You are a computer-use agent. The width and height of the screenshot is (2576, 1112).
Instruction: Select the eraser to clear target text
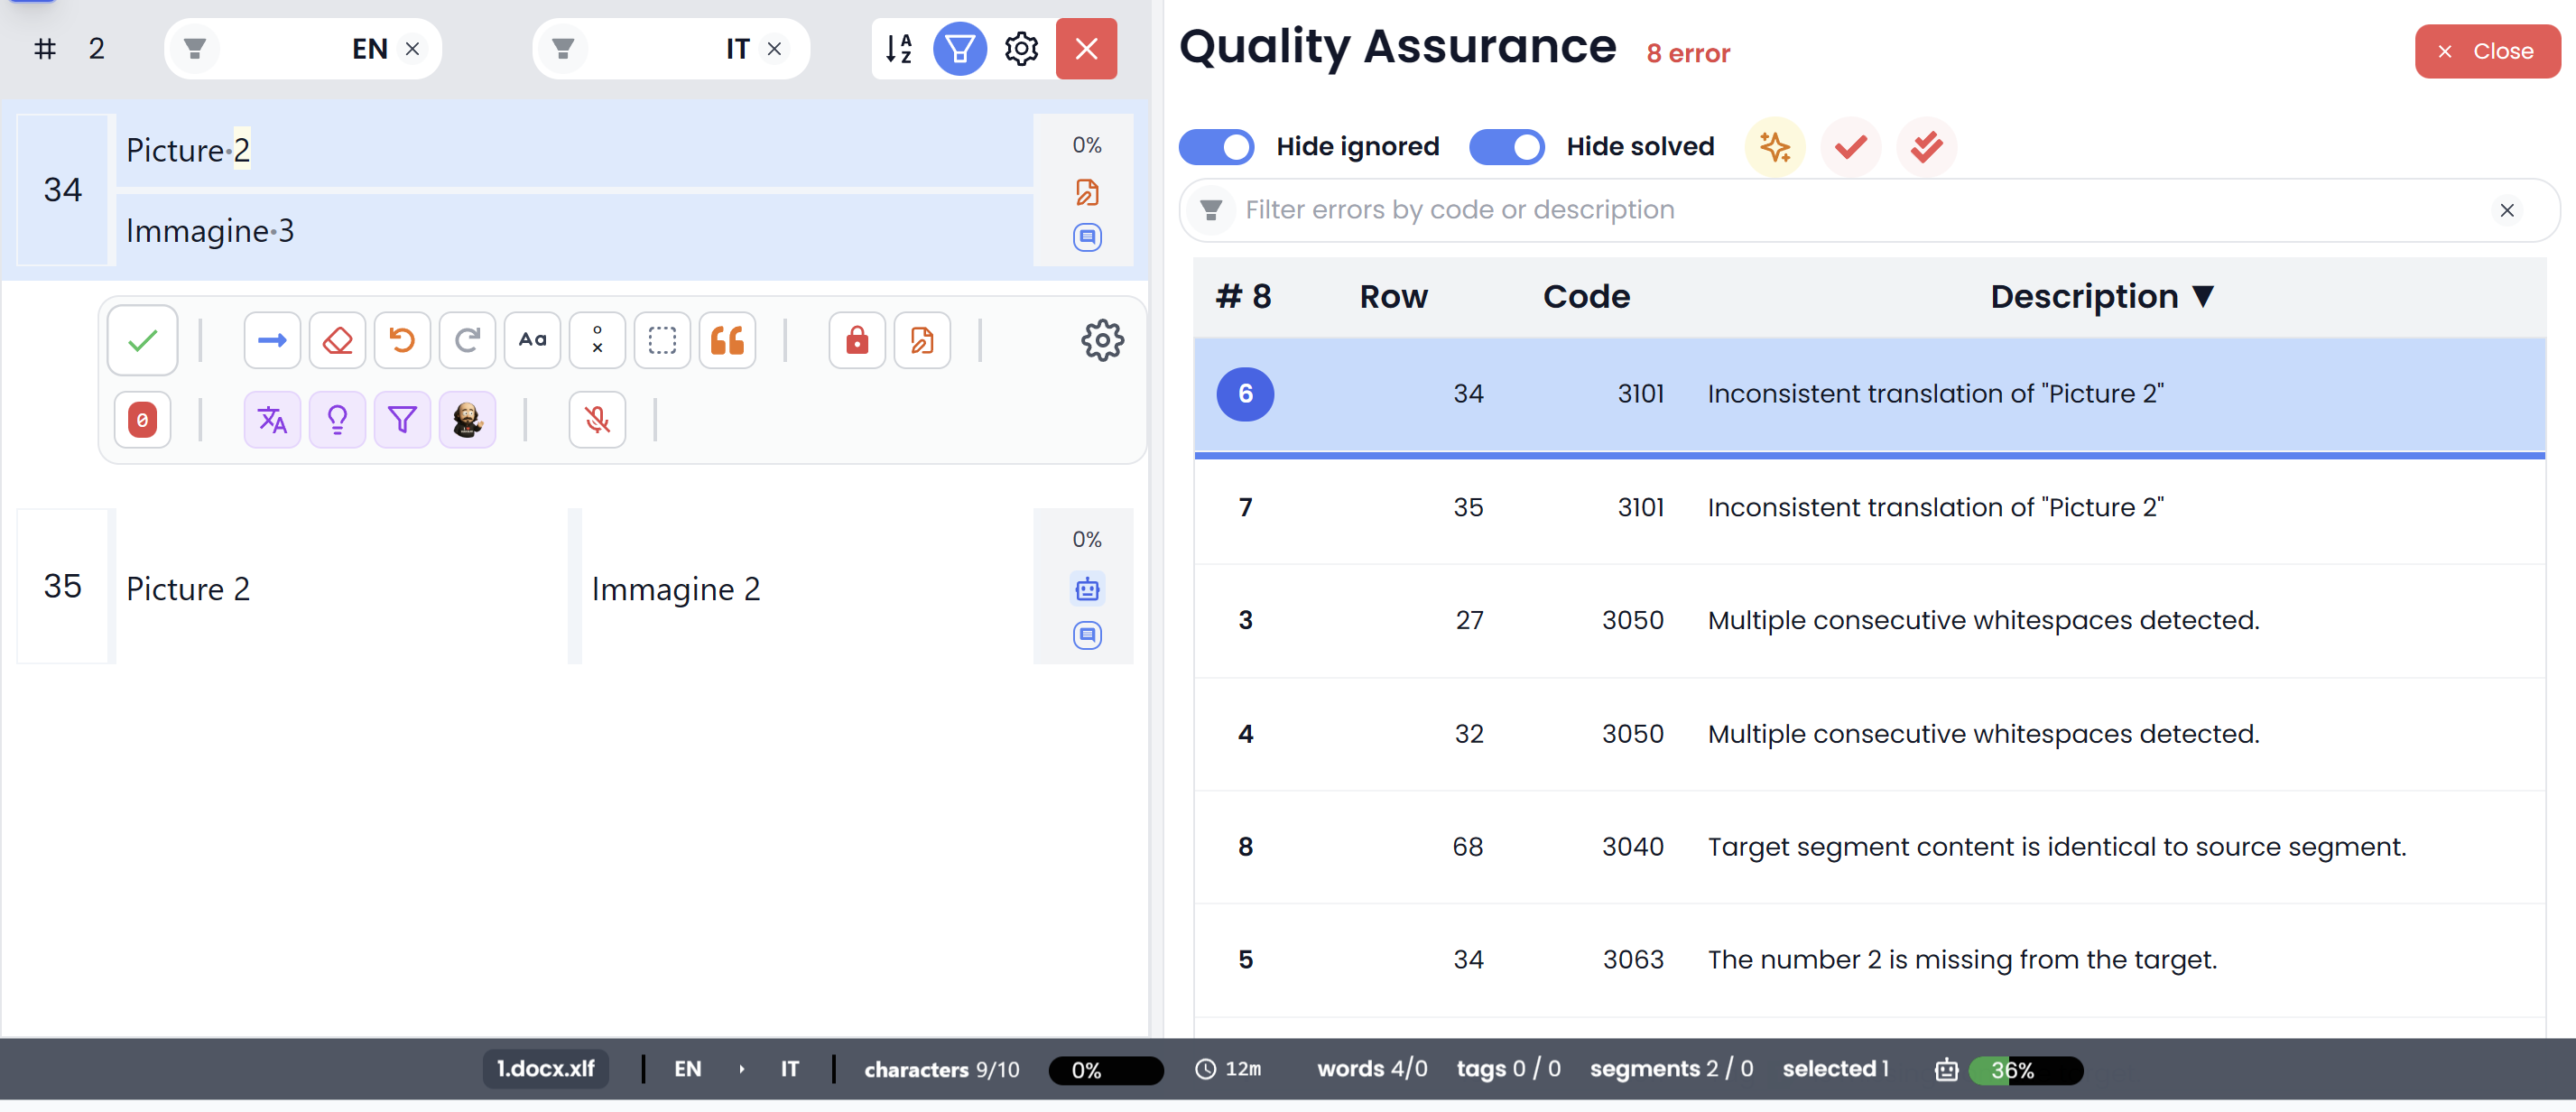tap(337, 340)
